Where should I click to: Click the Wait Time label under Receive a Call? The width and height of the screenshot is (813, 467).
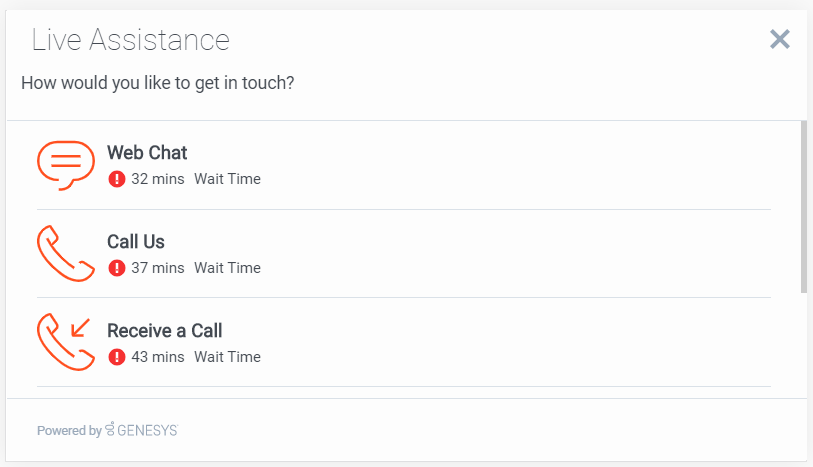pyautogui.click(x=227, y=357)
